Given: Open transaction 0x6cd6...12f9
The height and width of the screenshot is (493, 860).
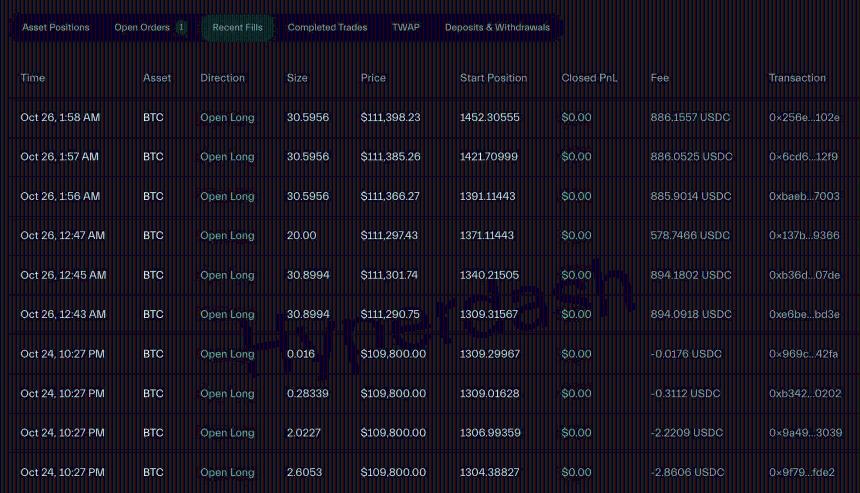Looking at the screenshot, I should [803, 157].
